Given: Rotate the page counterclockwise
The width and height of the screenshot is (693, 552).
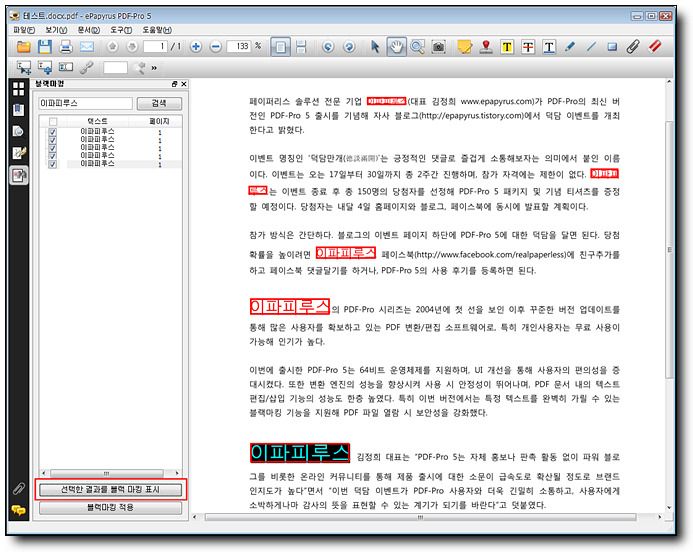Looking at the screenshot, I should pos(327,46).
